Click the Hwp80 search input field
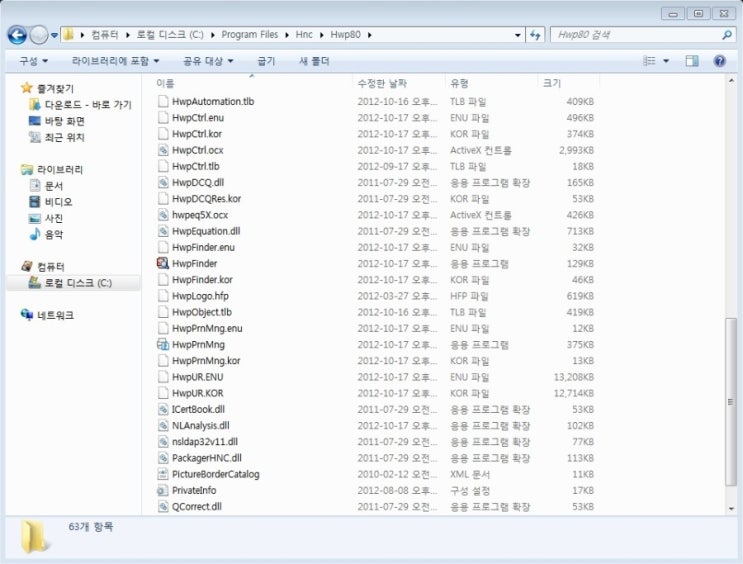The height and width of the screenshot is (564, 743). tap(635, 35)
